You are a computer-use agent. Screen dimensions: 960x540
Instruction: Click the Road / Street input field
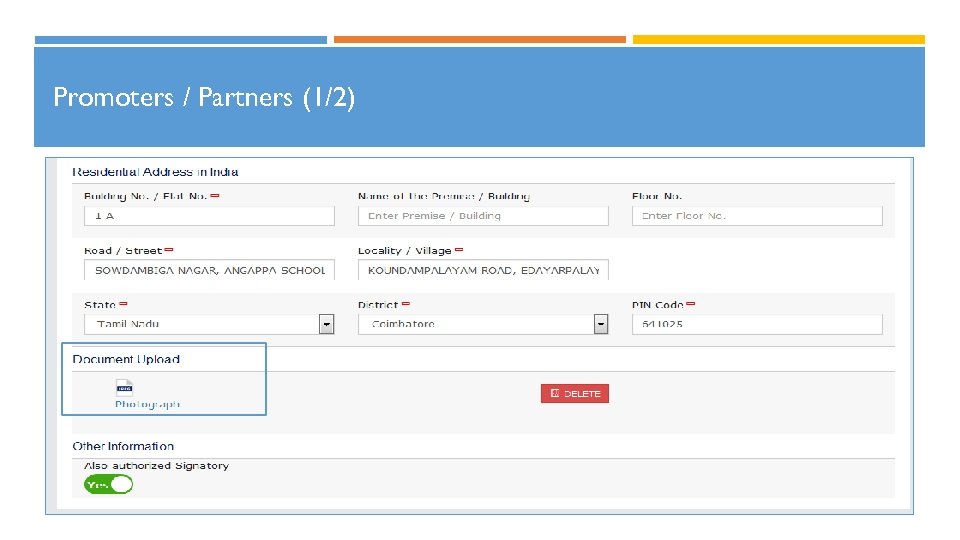[x=209, y=270]
